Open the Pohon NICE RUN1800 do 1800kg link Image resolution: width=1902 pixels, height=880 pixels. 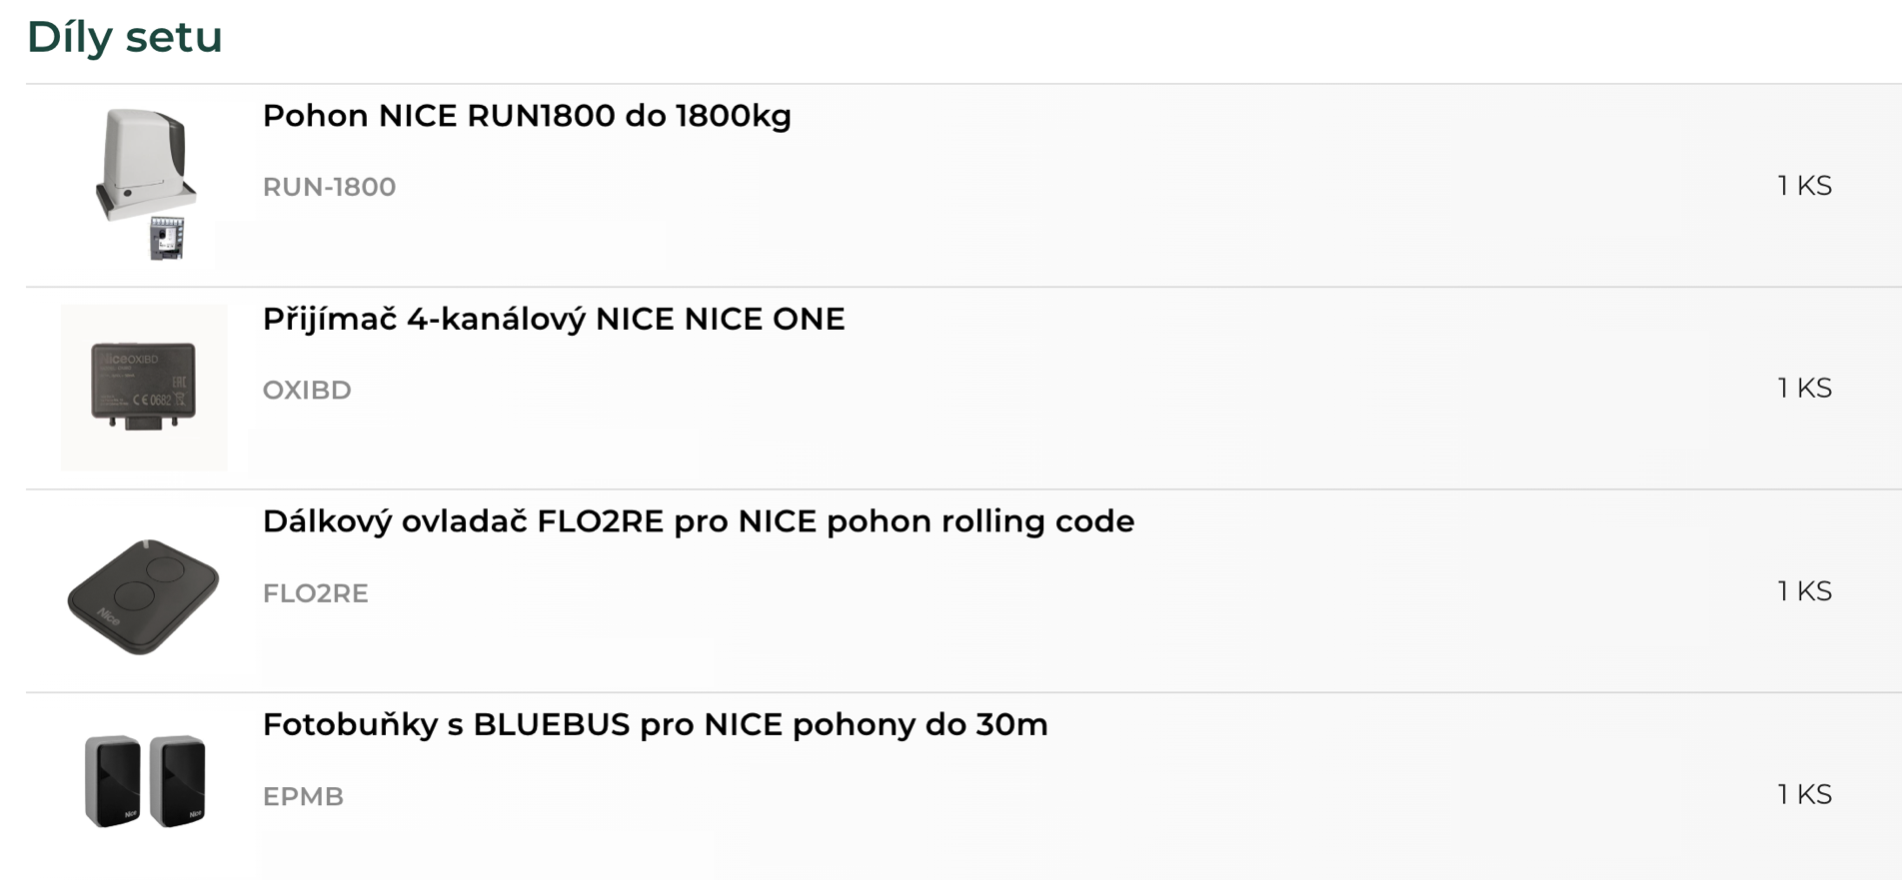pos(527,116)
